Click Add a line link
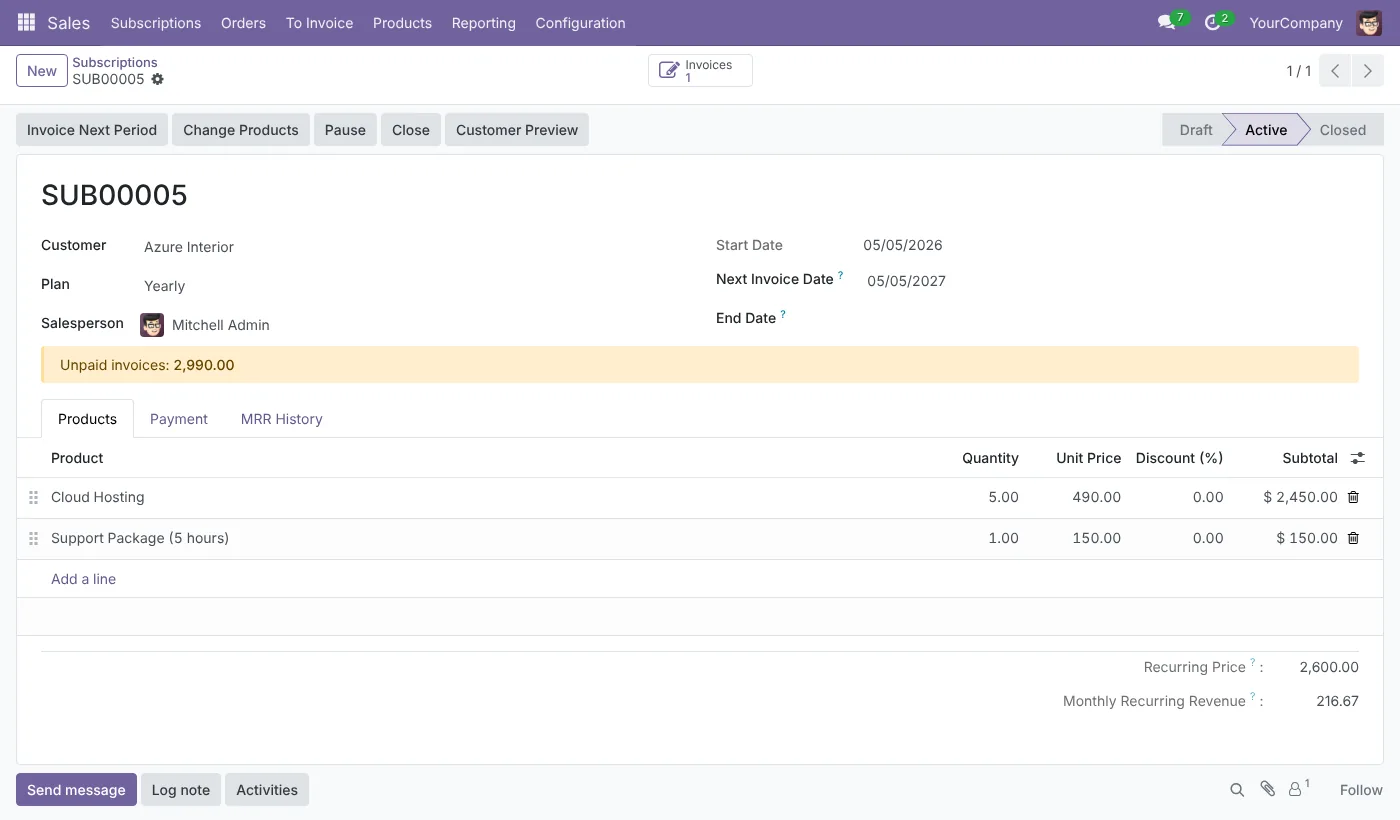1400x820 pixels. tap(83, 579)
